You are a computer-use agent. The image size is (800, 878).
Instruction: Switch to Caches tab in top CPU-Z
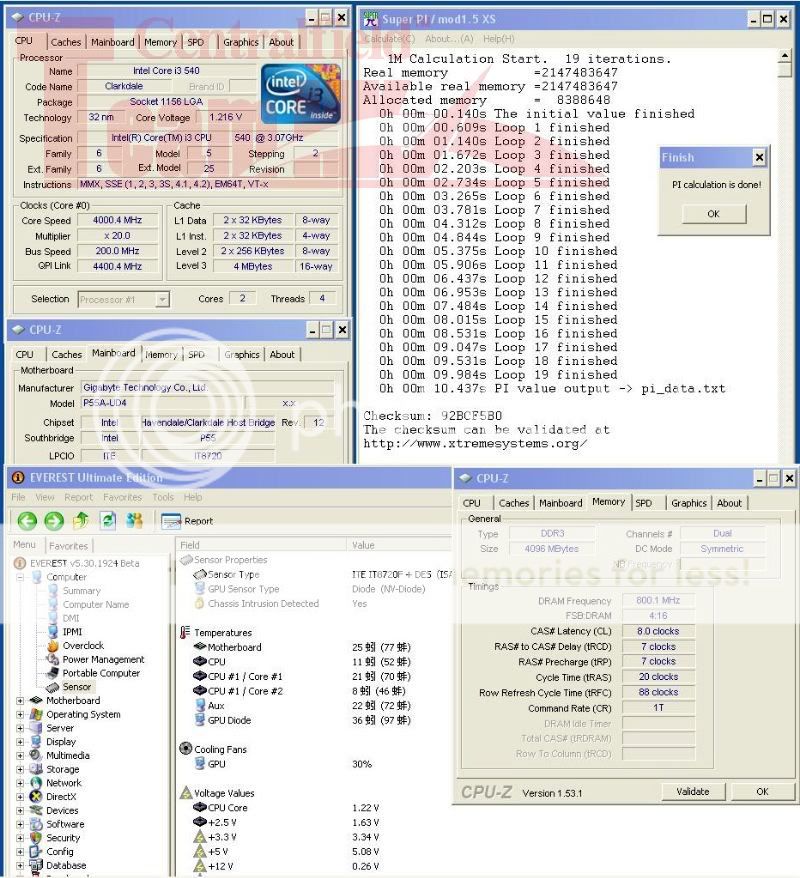[66, 42]
